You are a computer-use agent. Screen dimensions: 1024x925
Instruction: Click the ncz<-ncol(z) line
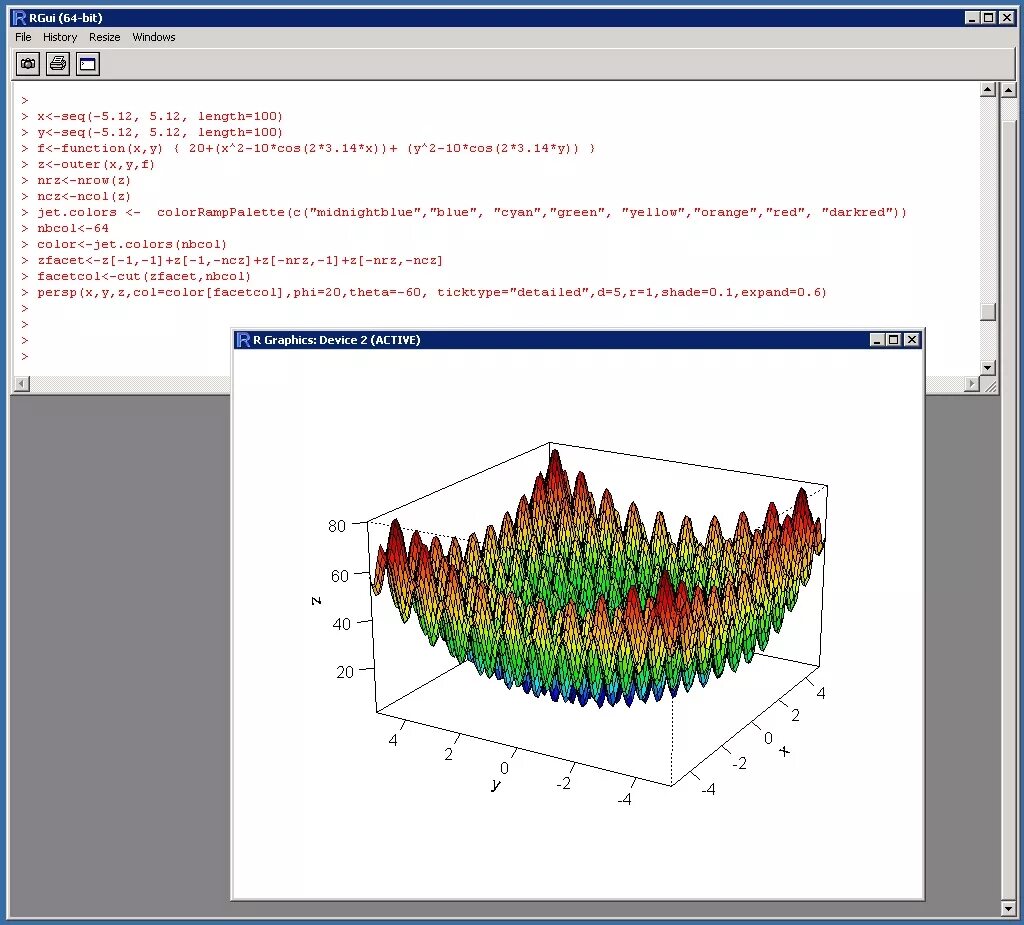click(84, 196)
